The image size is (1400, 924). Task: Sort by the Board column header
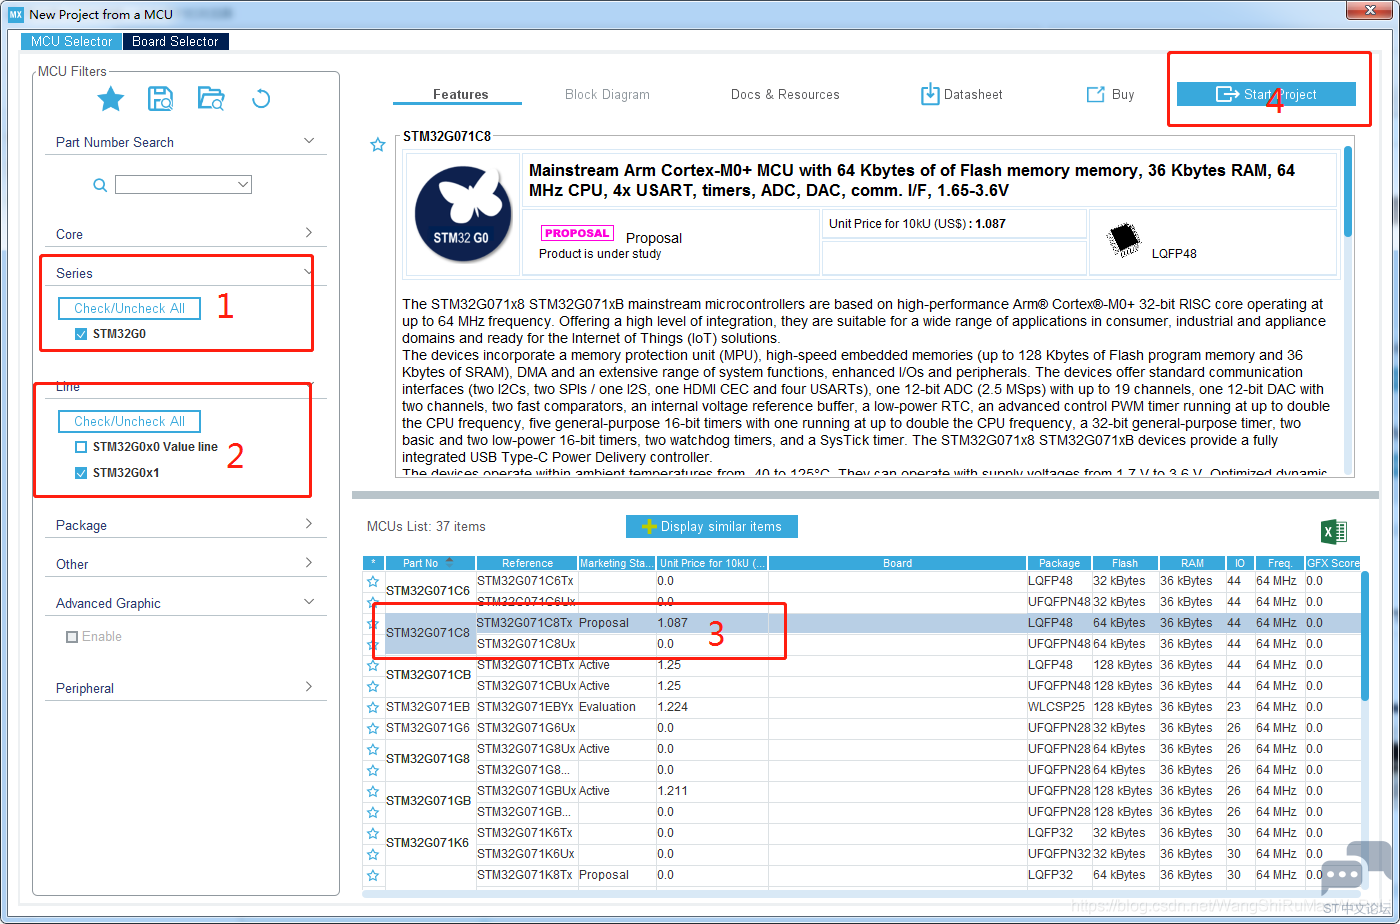coord(897,563)
